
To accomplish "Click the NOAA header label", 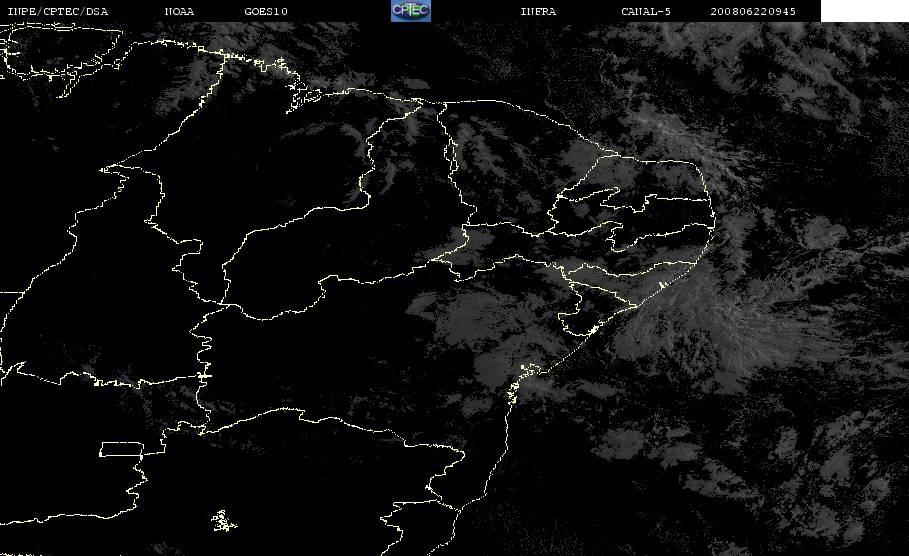I will (179, 12).
